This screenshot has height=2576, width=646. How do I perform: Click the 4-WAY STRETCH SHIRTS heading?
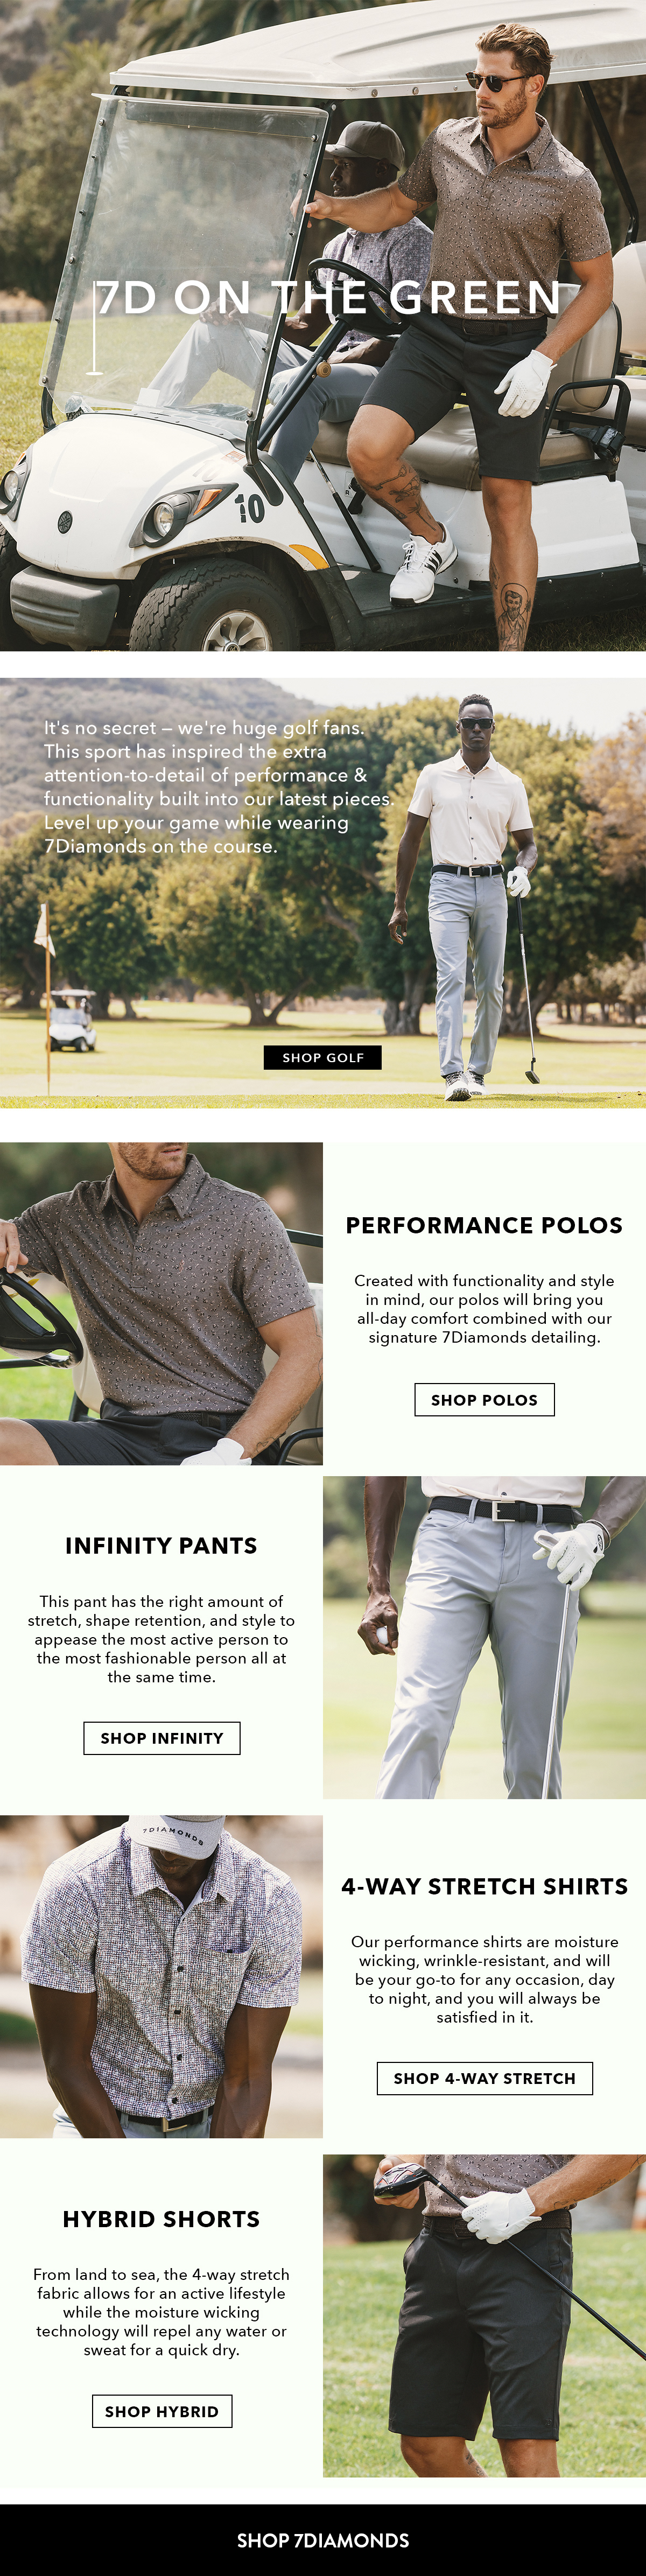[484, 1886]
